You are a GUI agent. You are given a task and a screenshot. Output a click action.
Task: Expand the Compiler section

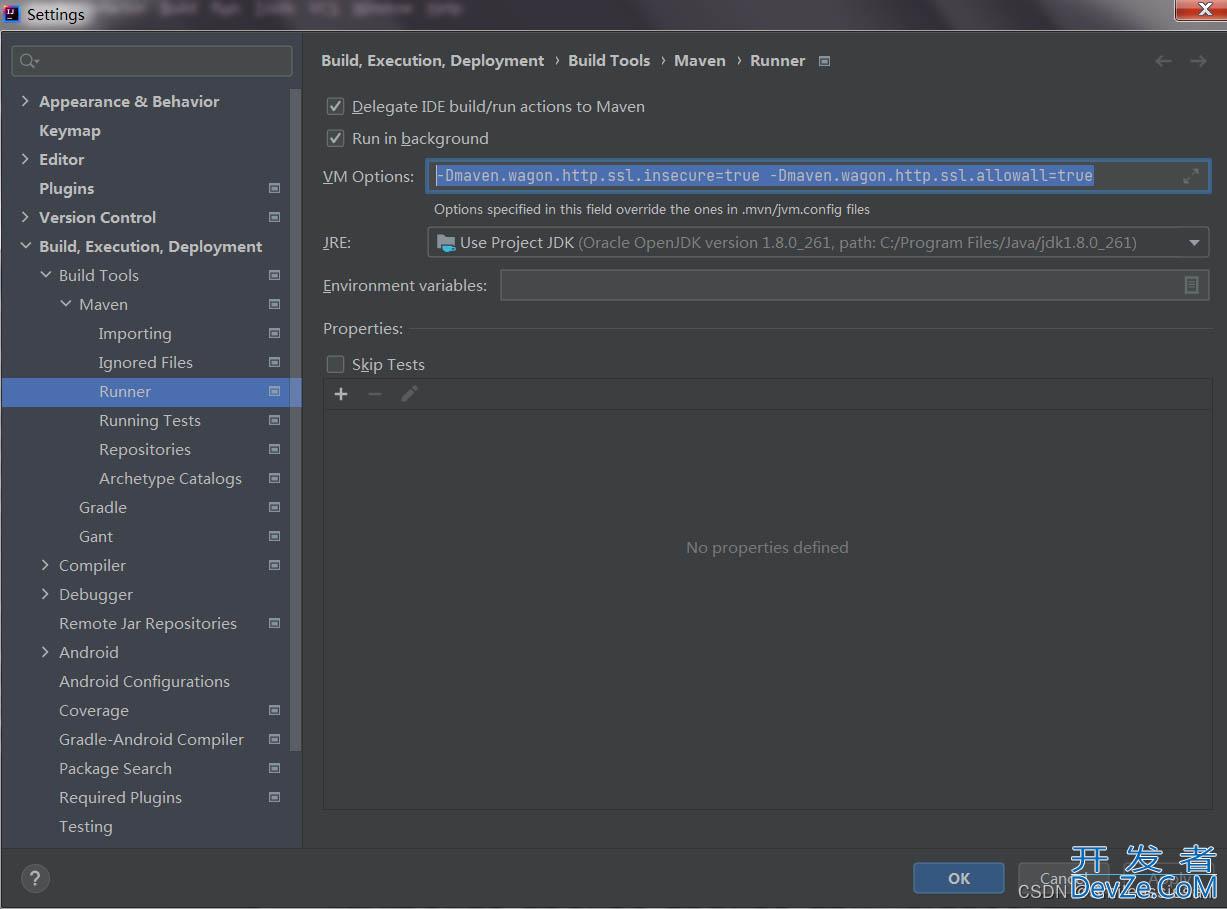pyautogui.click(x=45, y=565)
